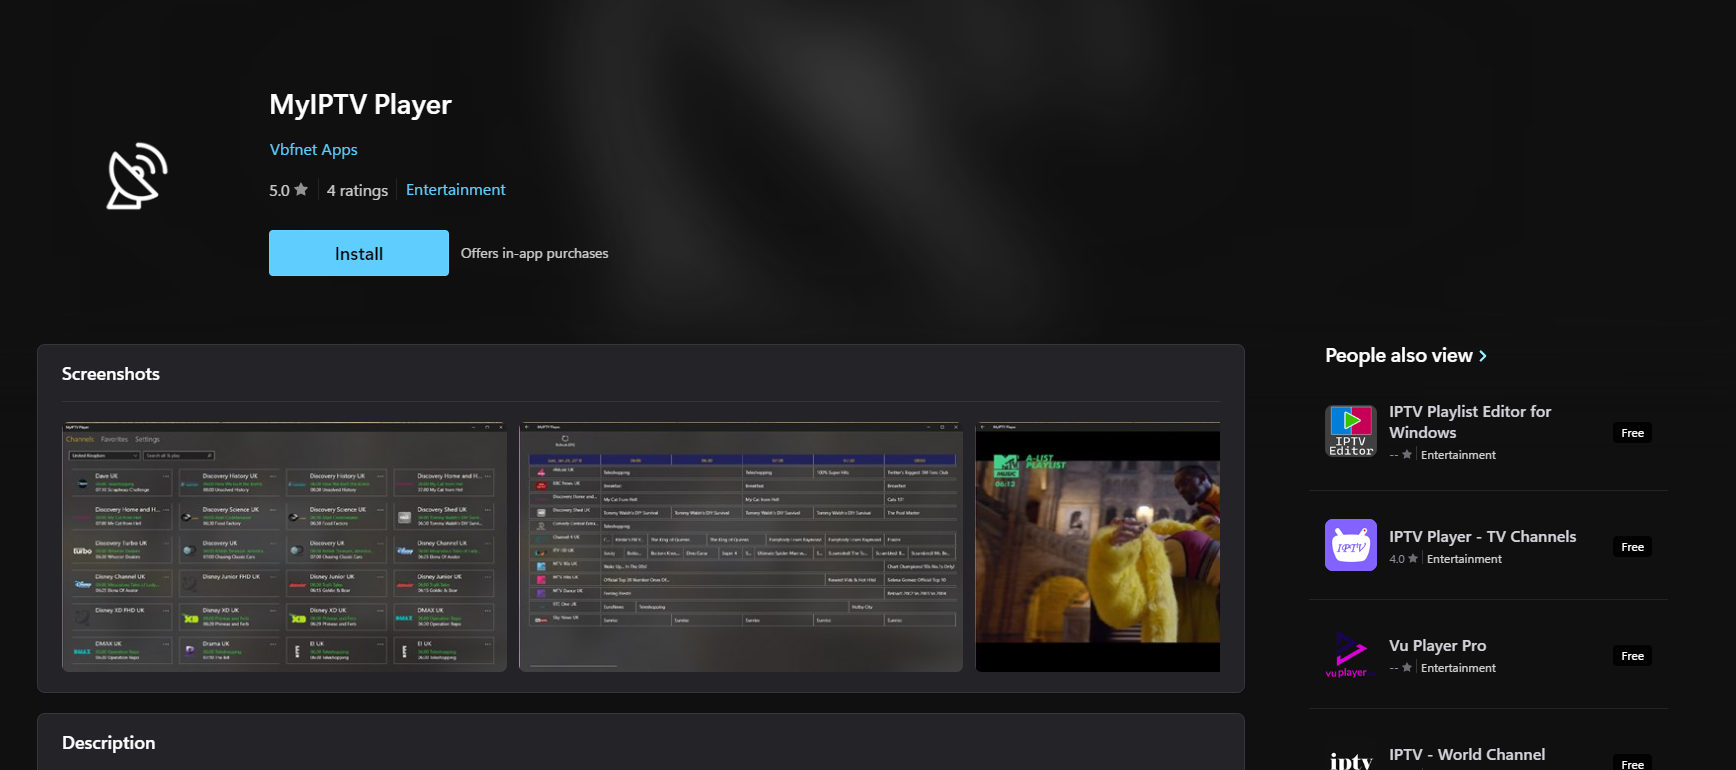1736x770 pixels.
Task: Click the 5.0 star rating
Action: tap(288, 190)
